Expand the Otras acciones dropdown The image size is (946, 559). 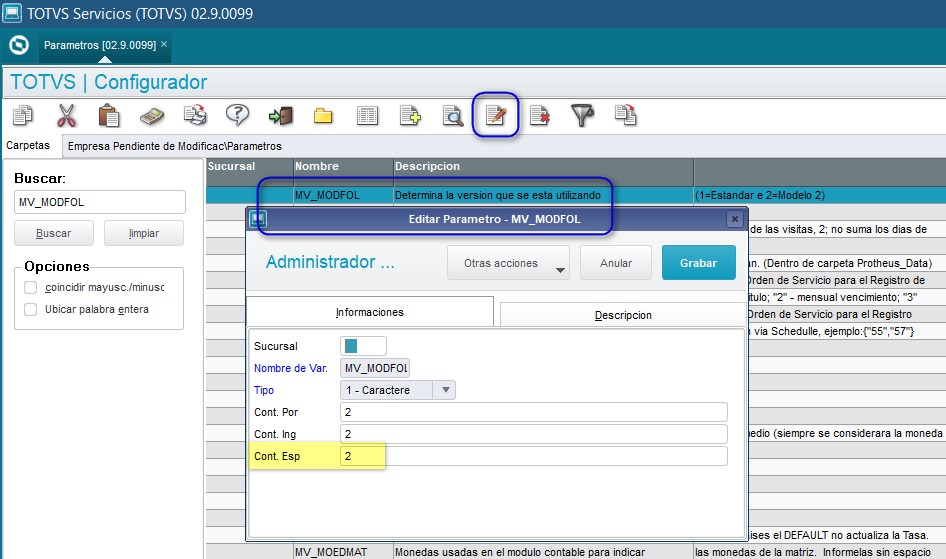tap(509, 263)
